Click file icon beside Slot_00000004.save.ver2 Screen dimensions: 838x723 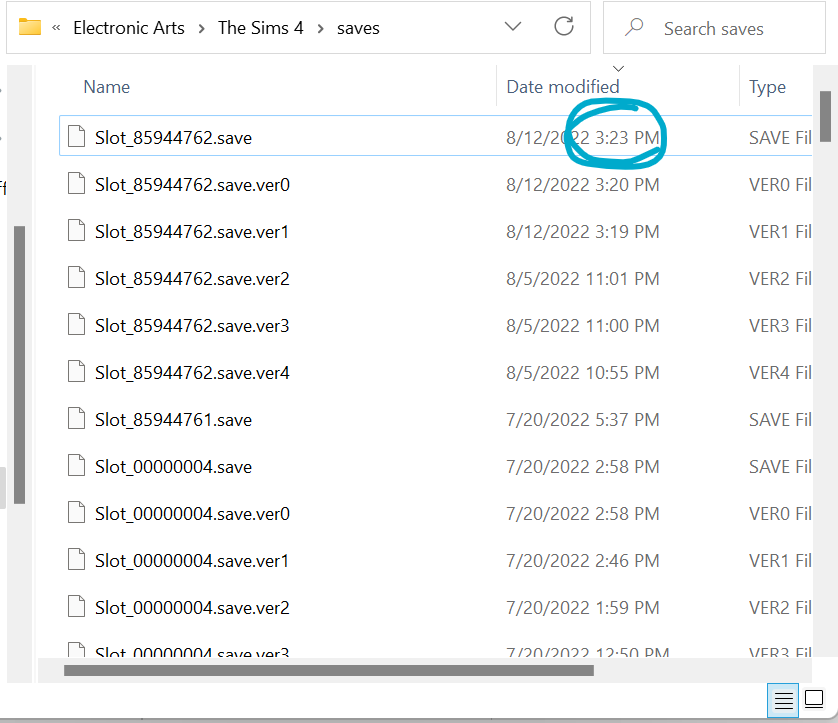click(x=76, y=607)
